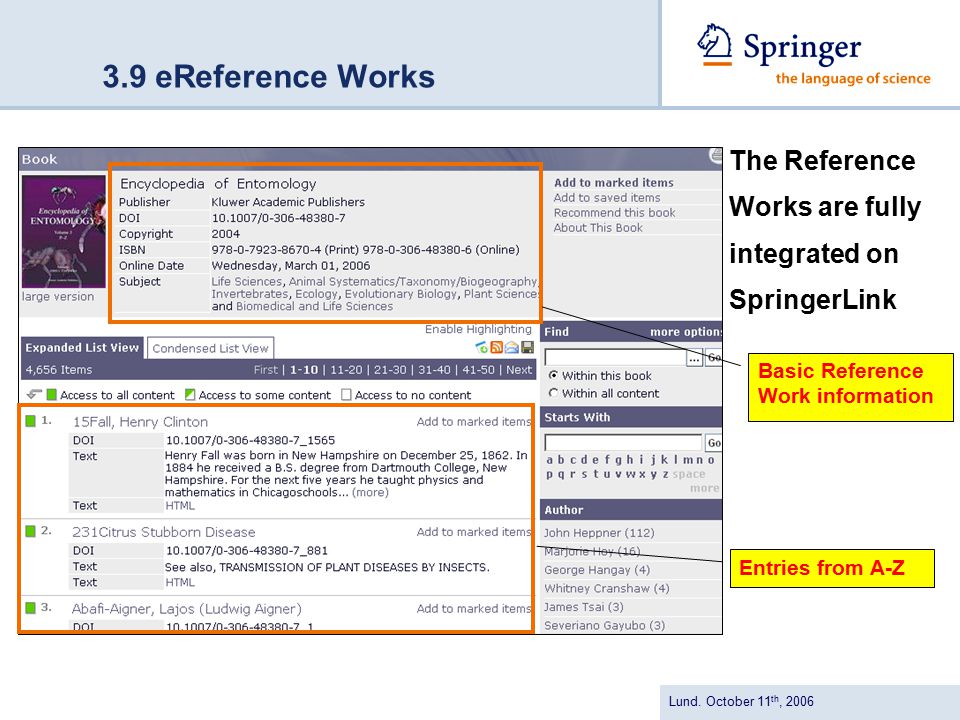The width and height of the screenshot is (960, 720).
Task: Add Citrus Stubborn Disease entry to marked items
Action: tap(474, 532)
